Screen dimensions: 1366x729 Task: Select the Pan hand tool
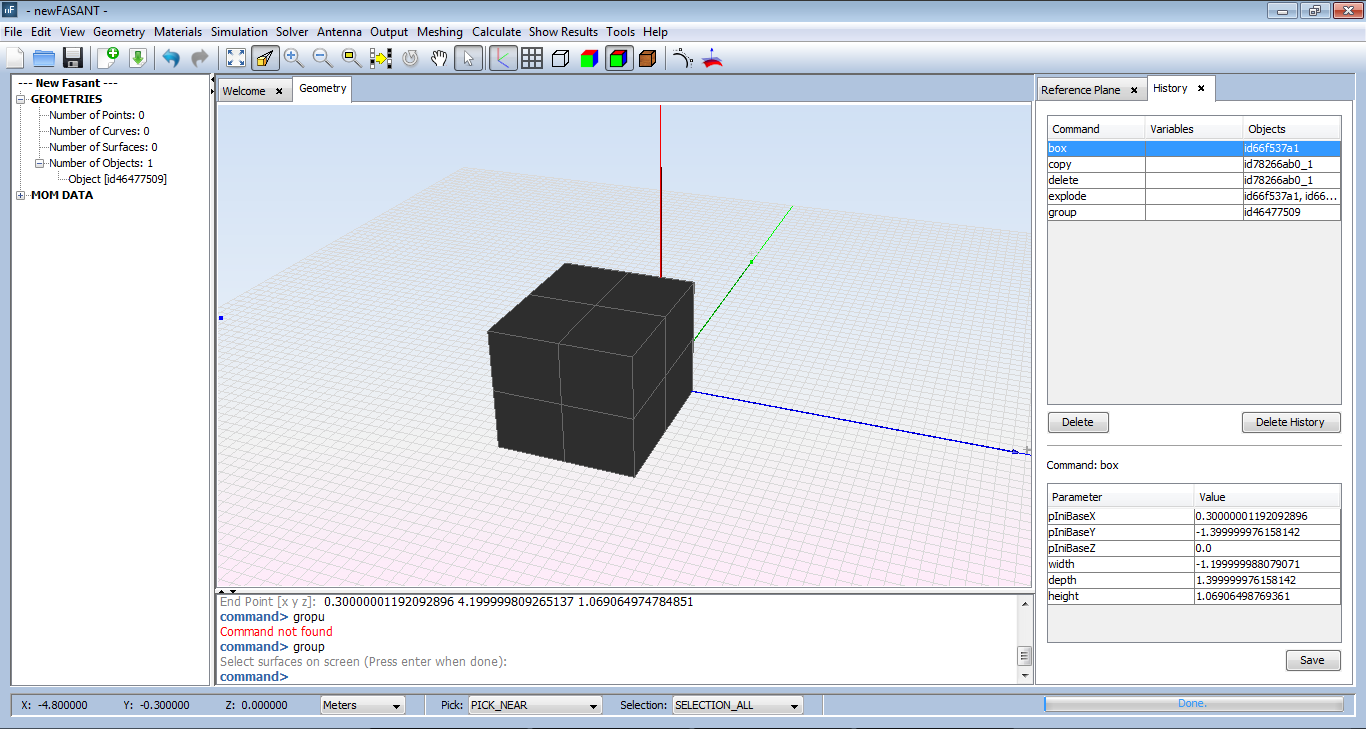(x=438, y=58)
